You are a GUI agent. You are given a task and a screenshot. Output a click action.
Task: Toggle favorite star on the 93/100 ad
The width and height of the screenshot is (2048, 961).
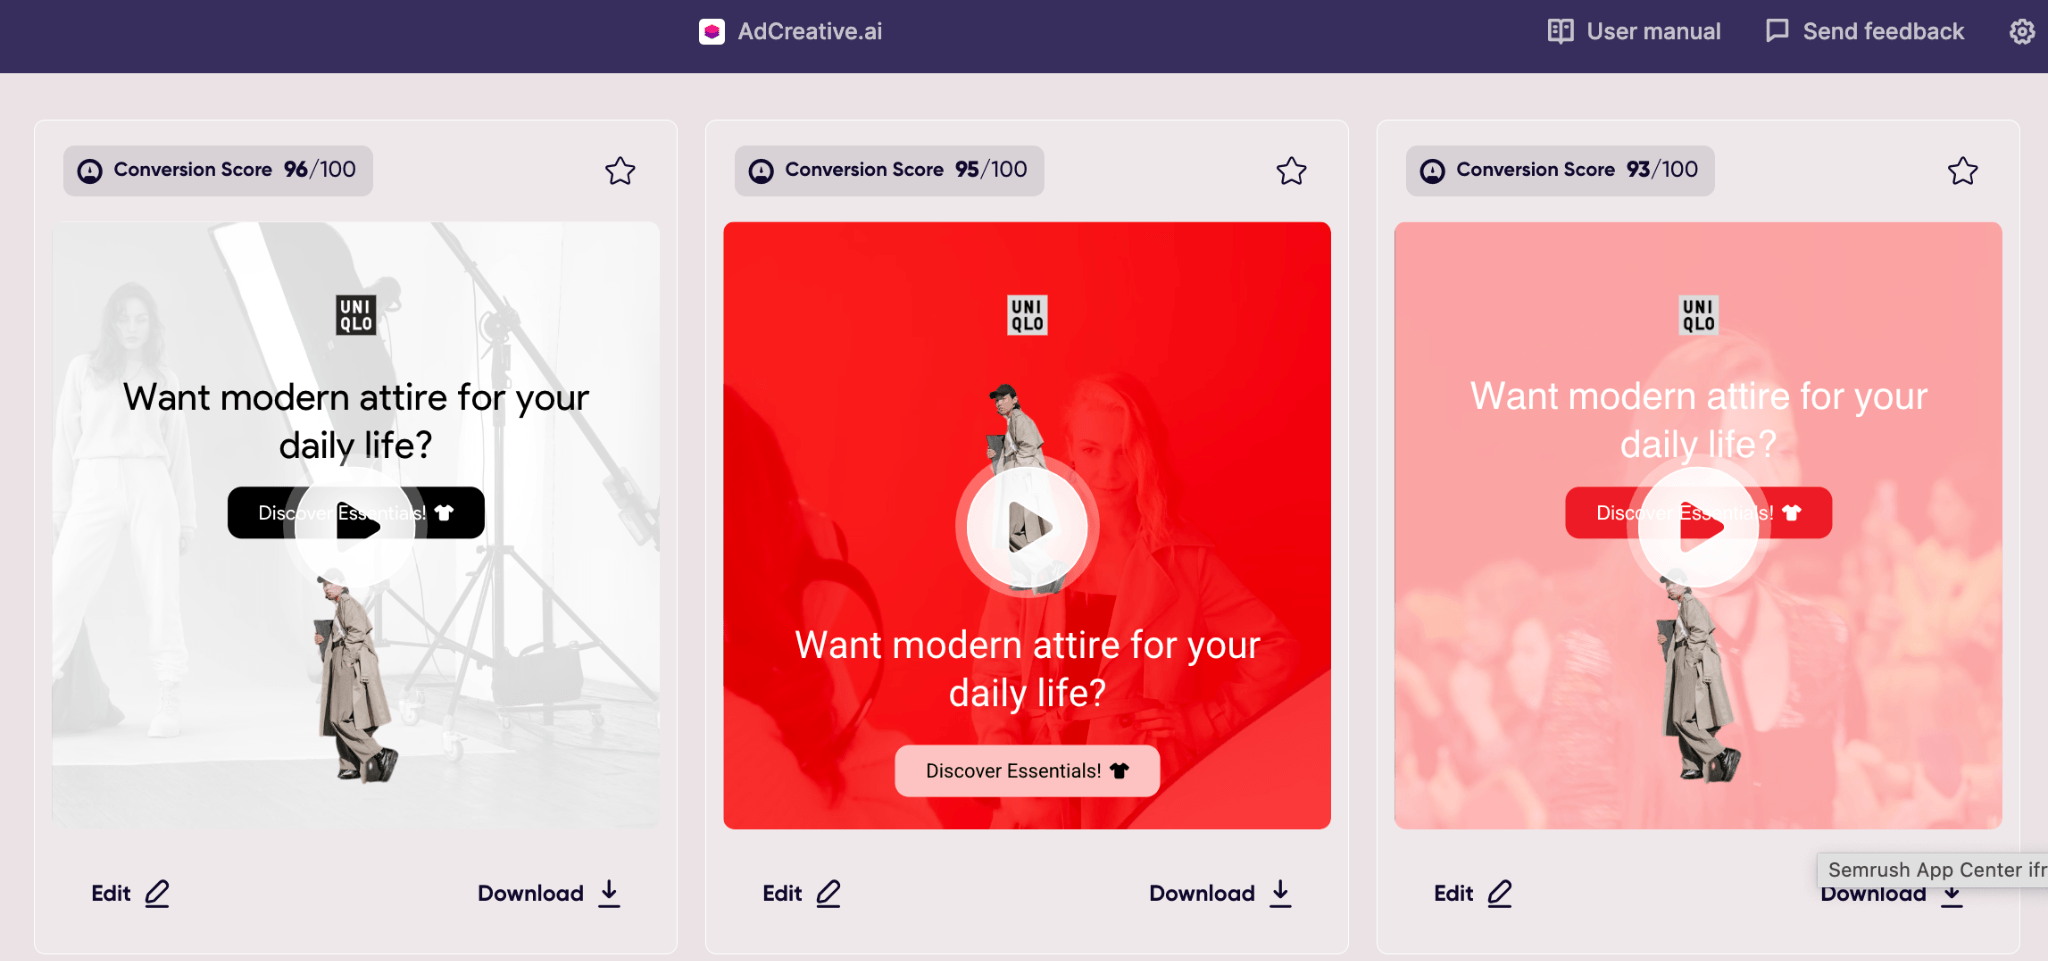(x=1963, y=171)
